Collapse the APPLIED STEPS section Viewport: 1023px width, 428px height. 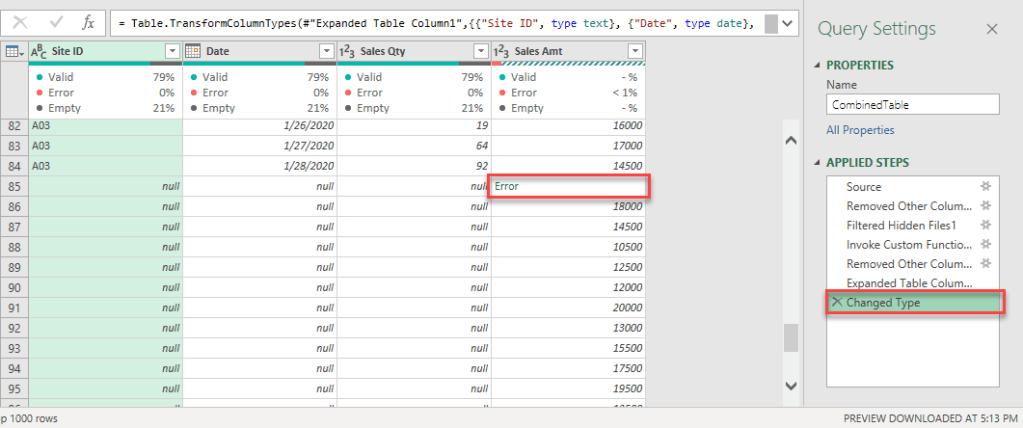click(x=818, y=162)
